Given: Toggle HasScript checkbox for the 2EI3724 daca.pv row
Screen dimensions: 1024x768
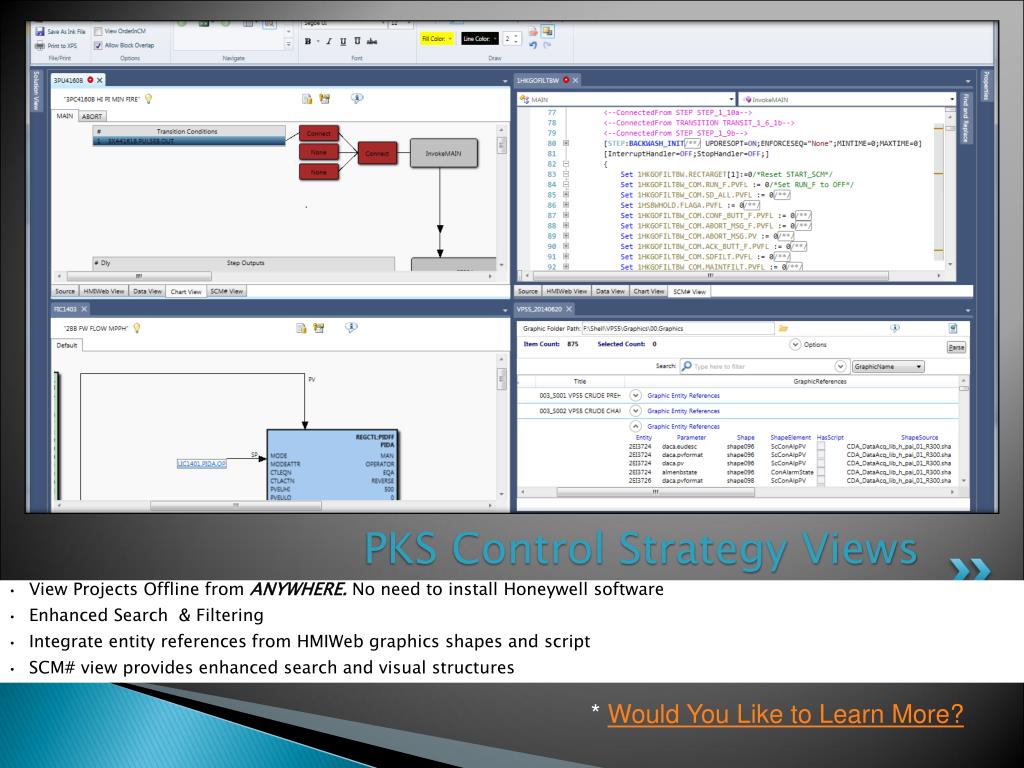Looking at the screenshot, I should pyautogui.click(x=821, y=464).
